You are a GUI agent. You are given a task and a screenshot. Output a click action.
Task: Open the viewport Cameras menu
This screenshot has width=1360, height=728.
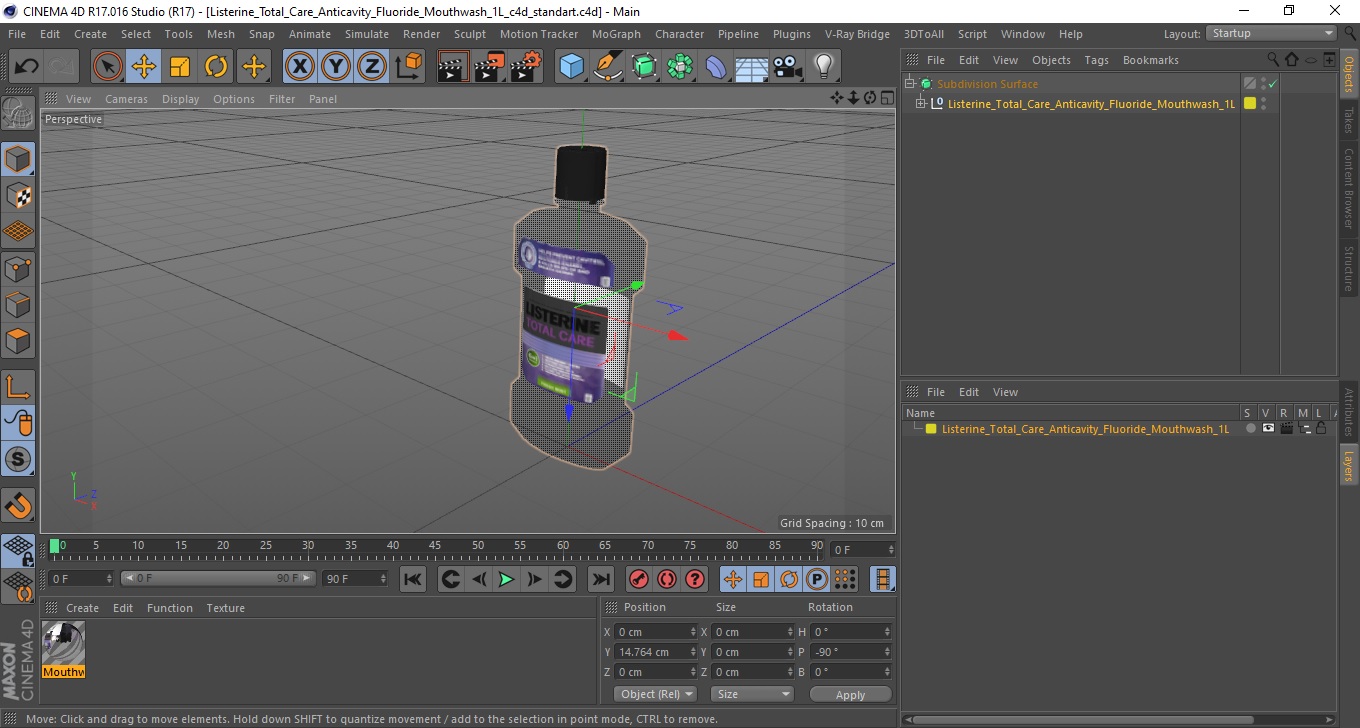click(x=126, y=99)
